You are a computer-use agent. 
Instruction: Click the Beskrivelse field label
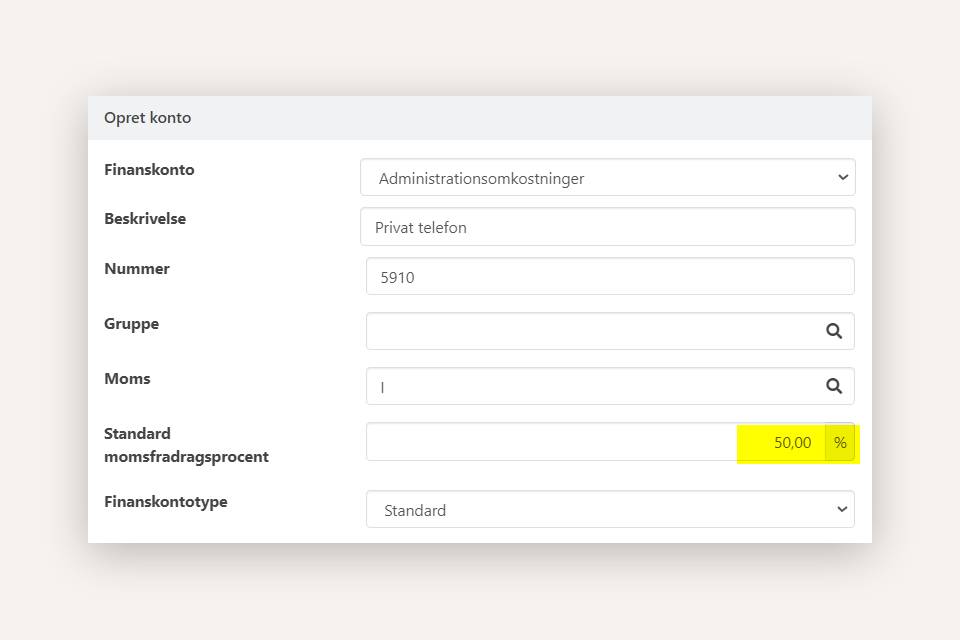pos(145,219)
